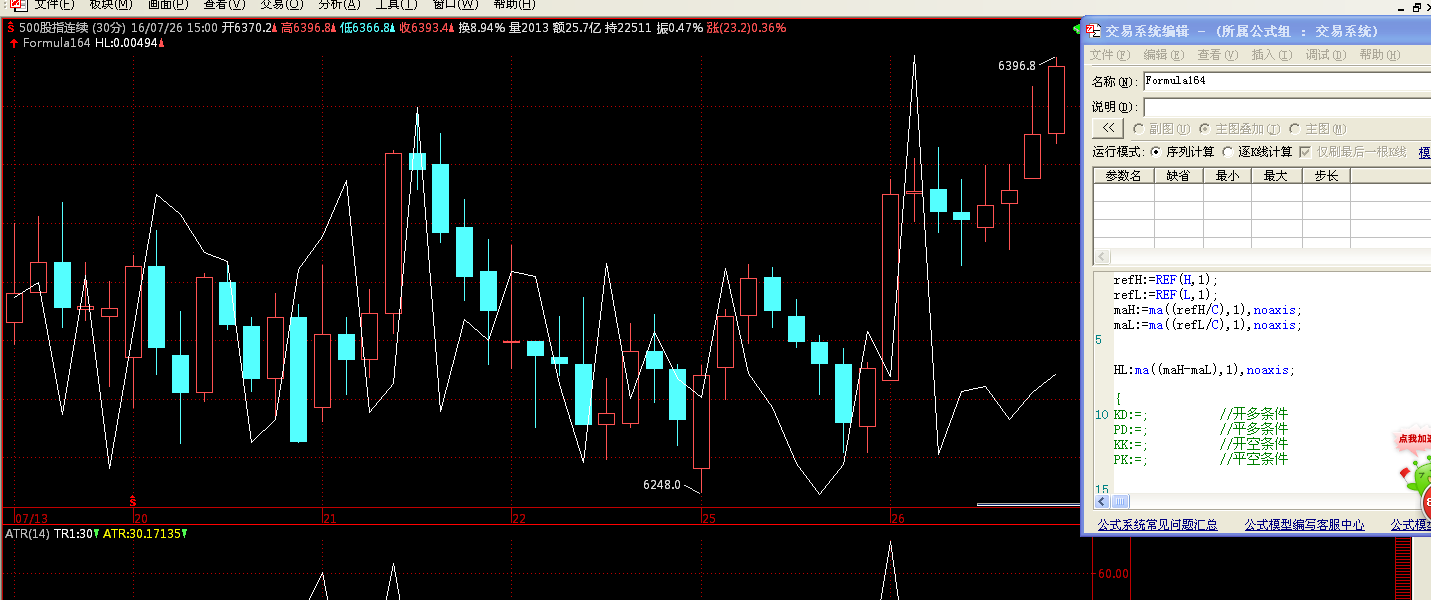This screenshot has width=1431, height=600.
Task: Click the PD:=; 平多条件 code line
Action: [1201, 429]
